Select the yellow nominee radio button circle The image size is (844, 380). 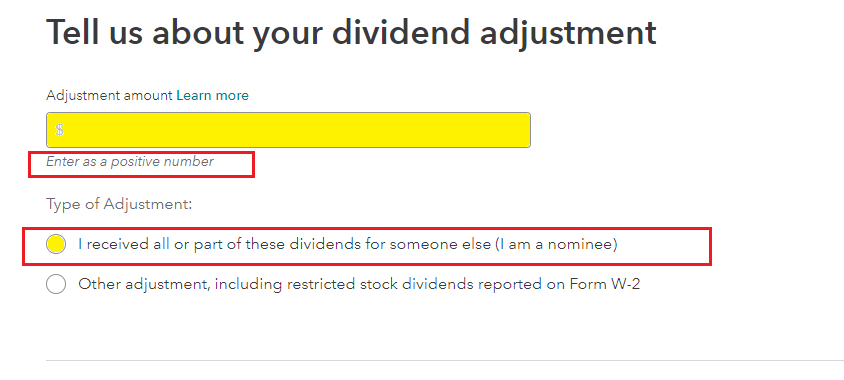56,244
